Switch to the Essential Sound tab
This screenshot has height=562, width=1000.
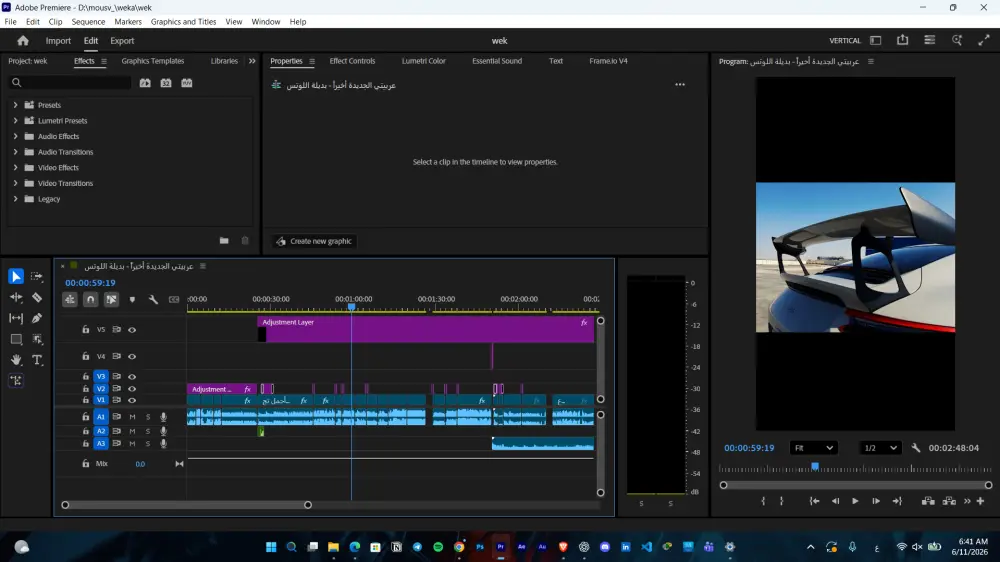497,61
